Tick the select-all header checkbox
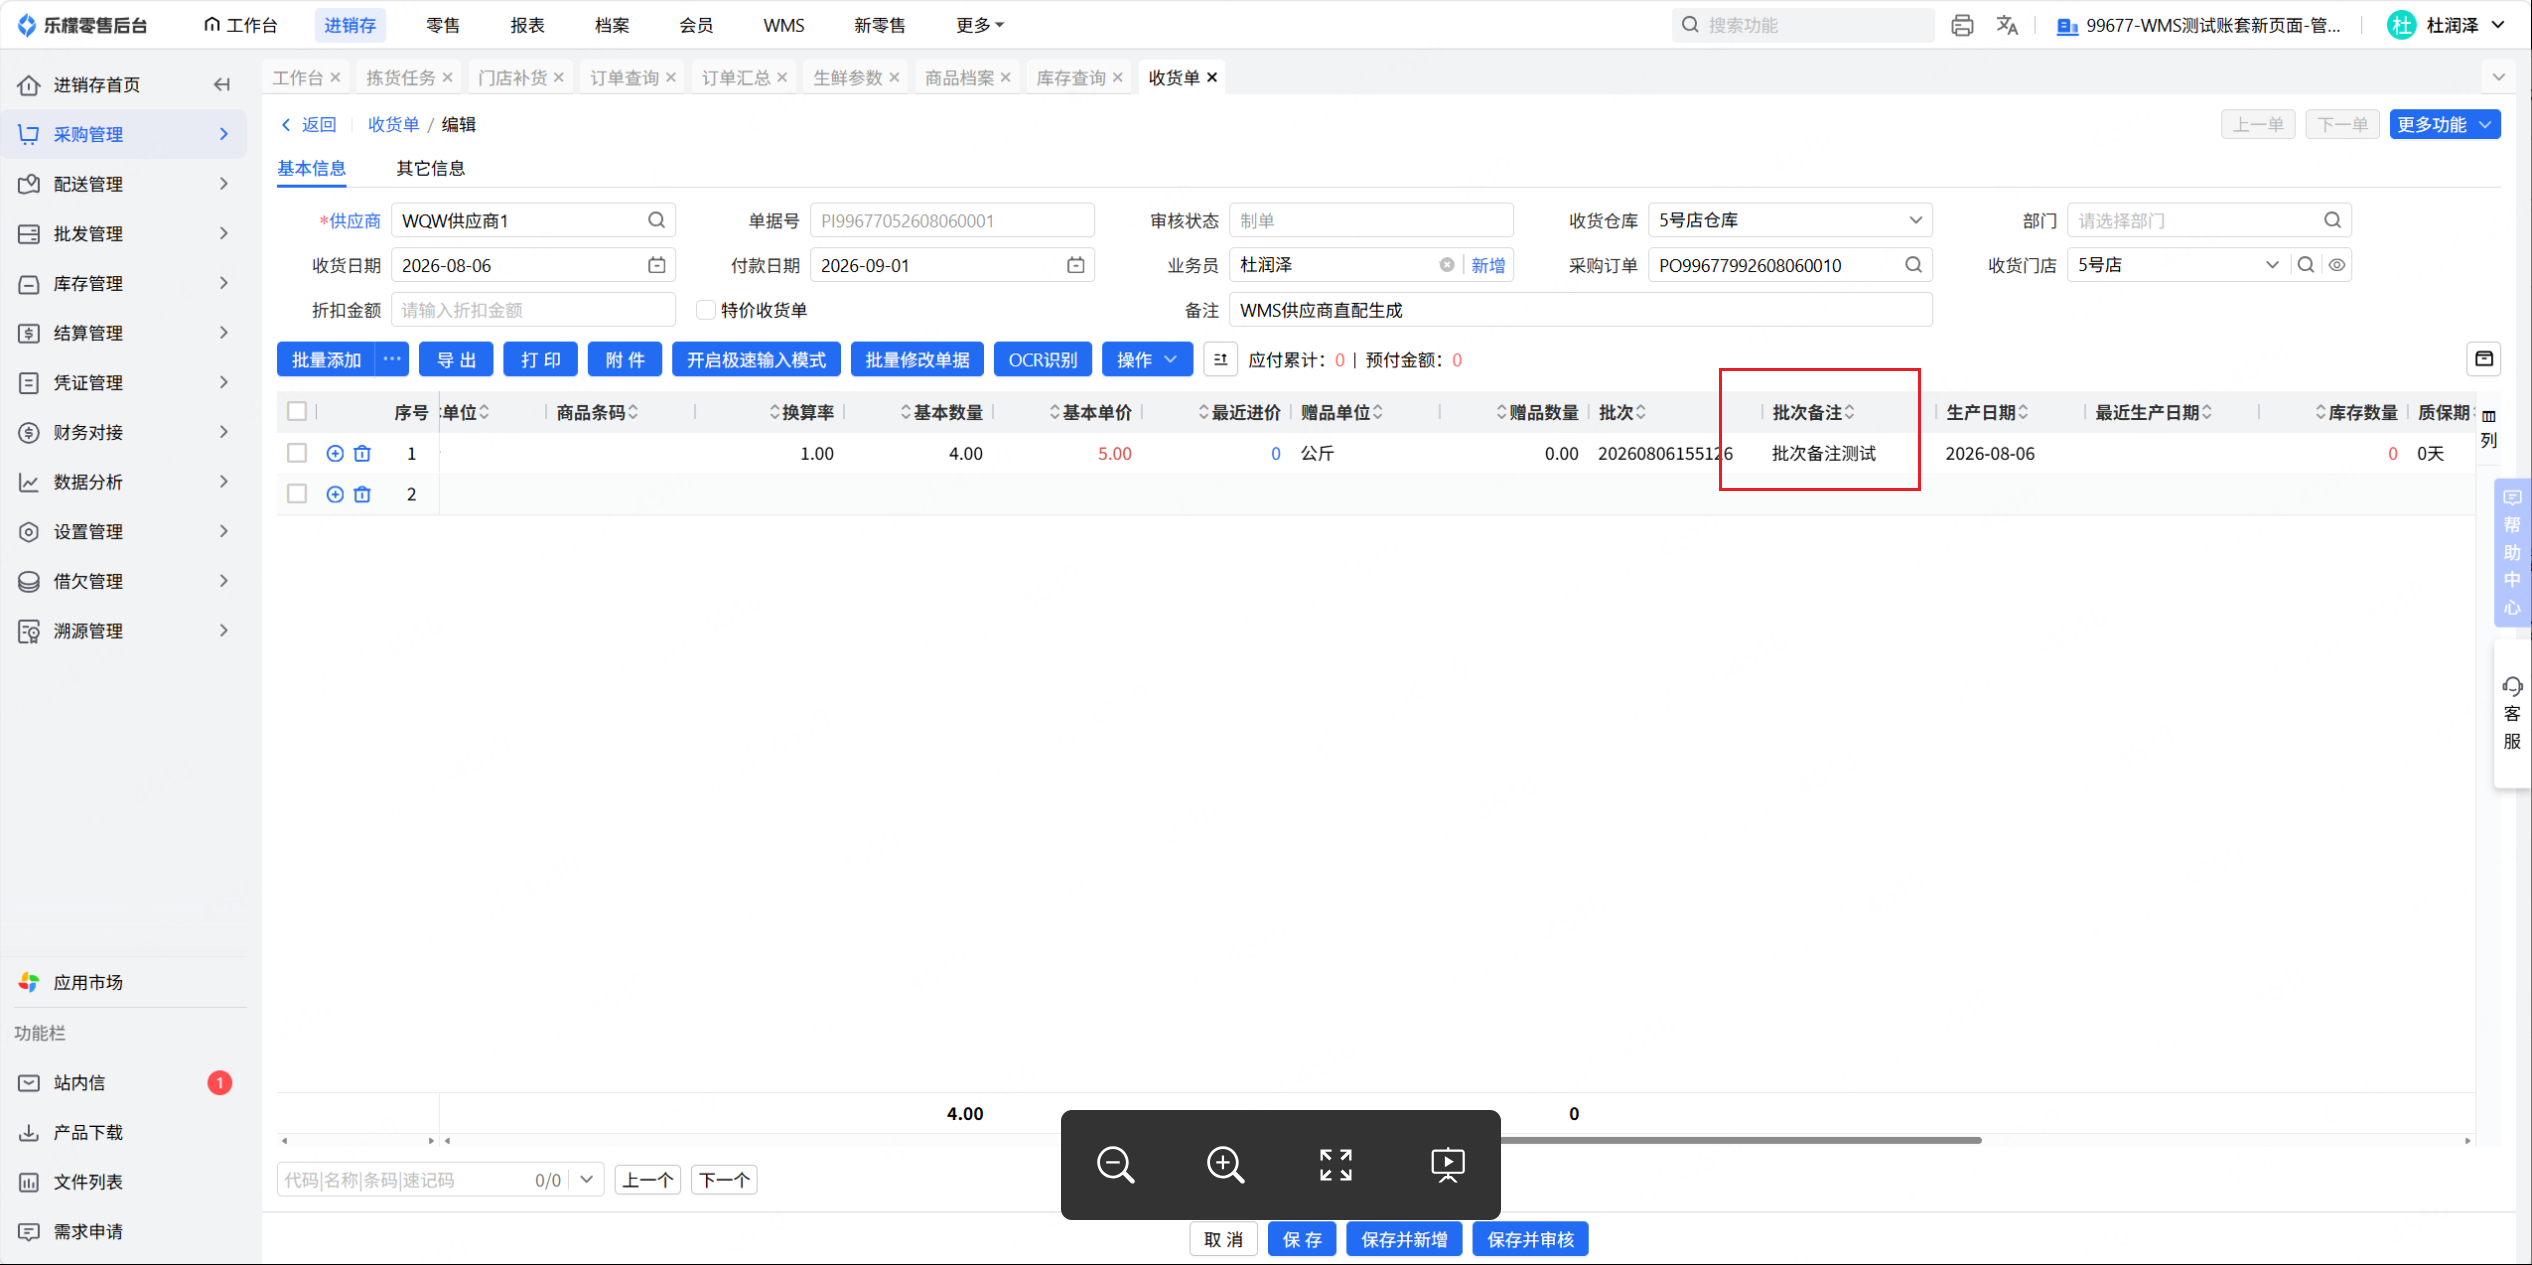This screenshot has width=2532, height=1265. point(297,411)
